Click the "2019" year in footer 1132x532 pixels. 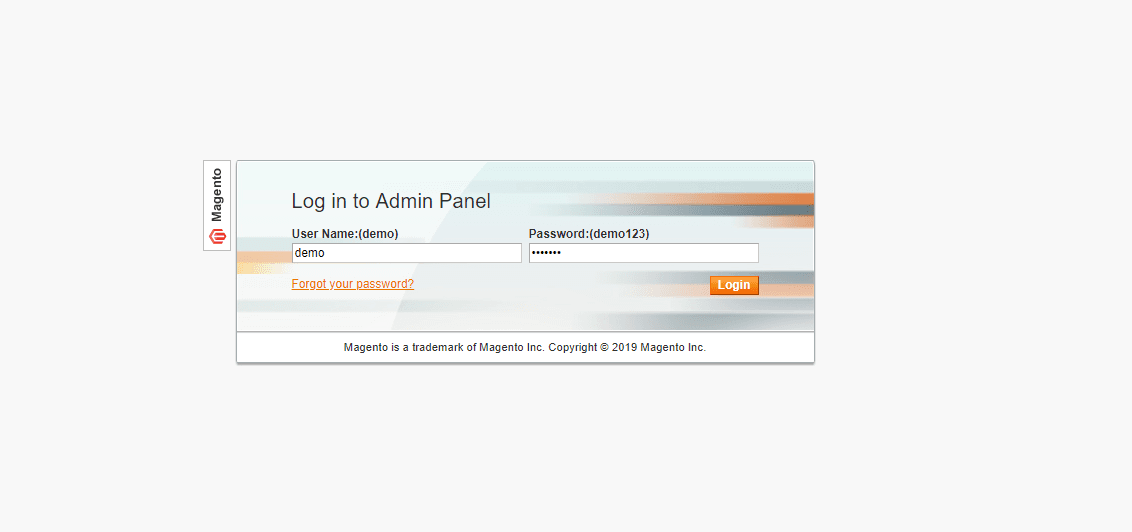click(624, 347)
